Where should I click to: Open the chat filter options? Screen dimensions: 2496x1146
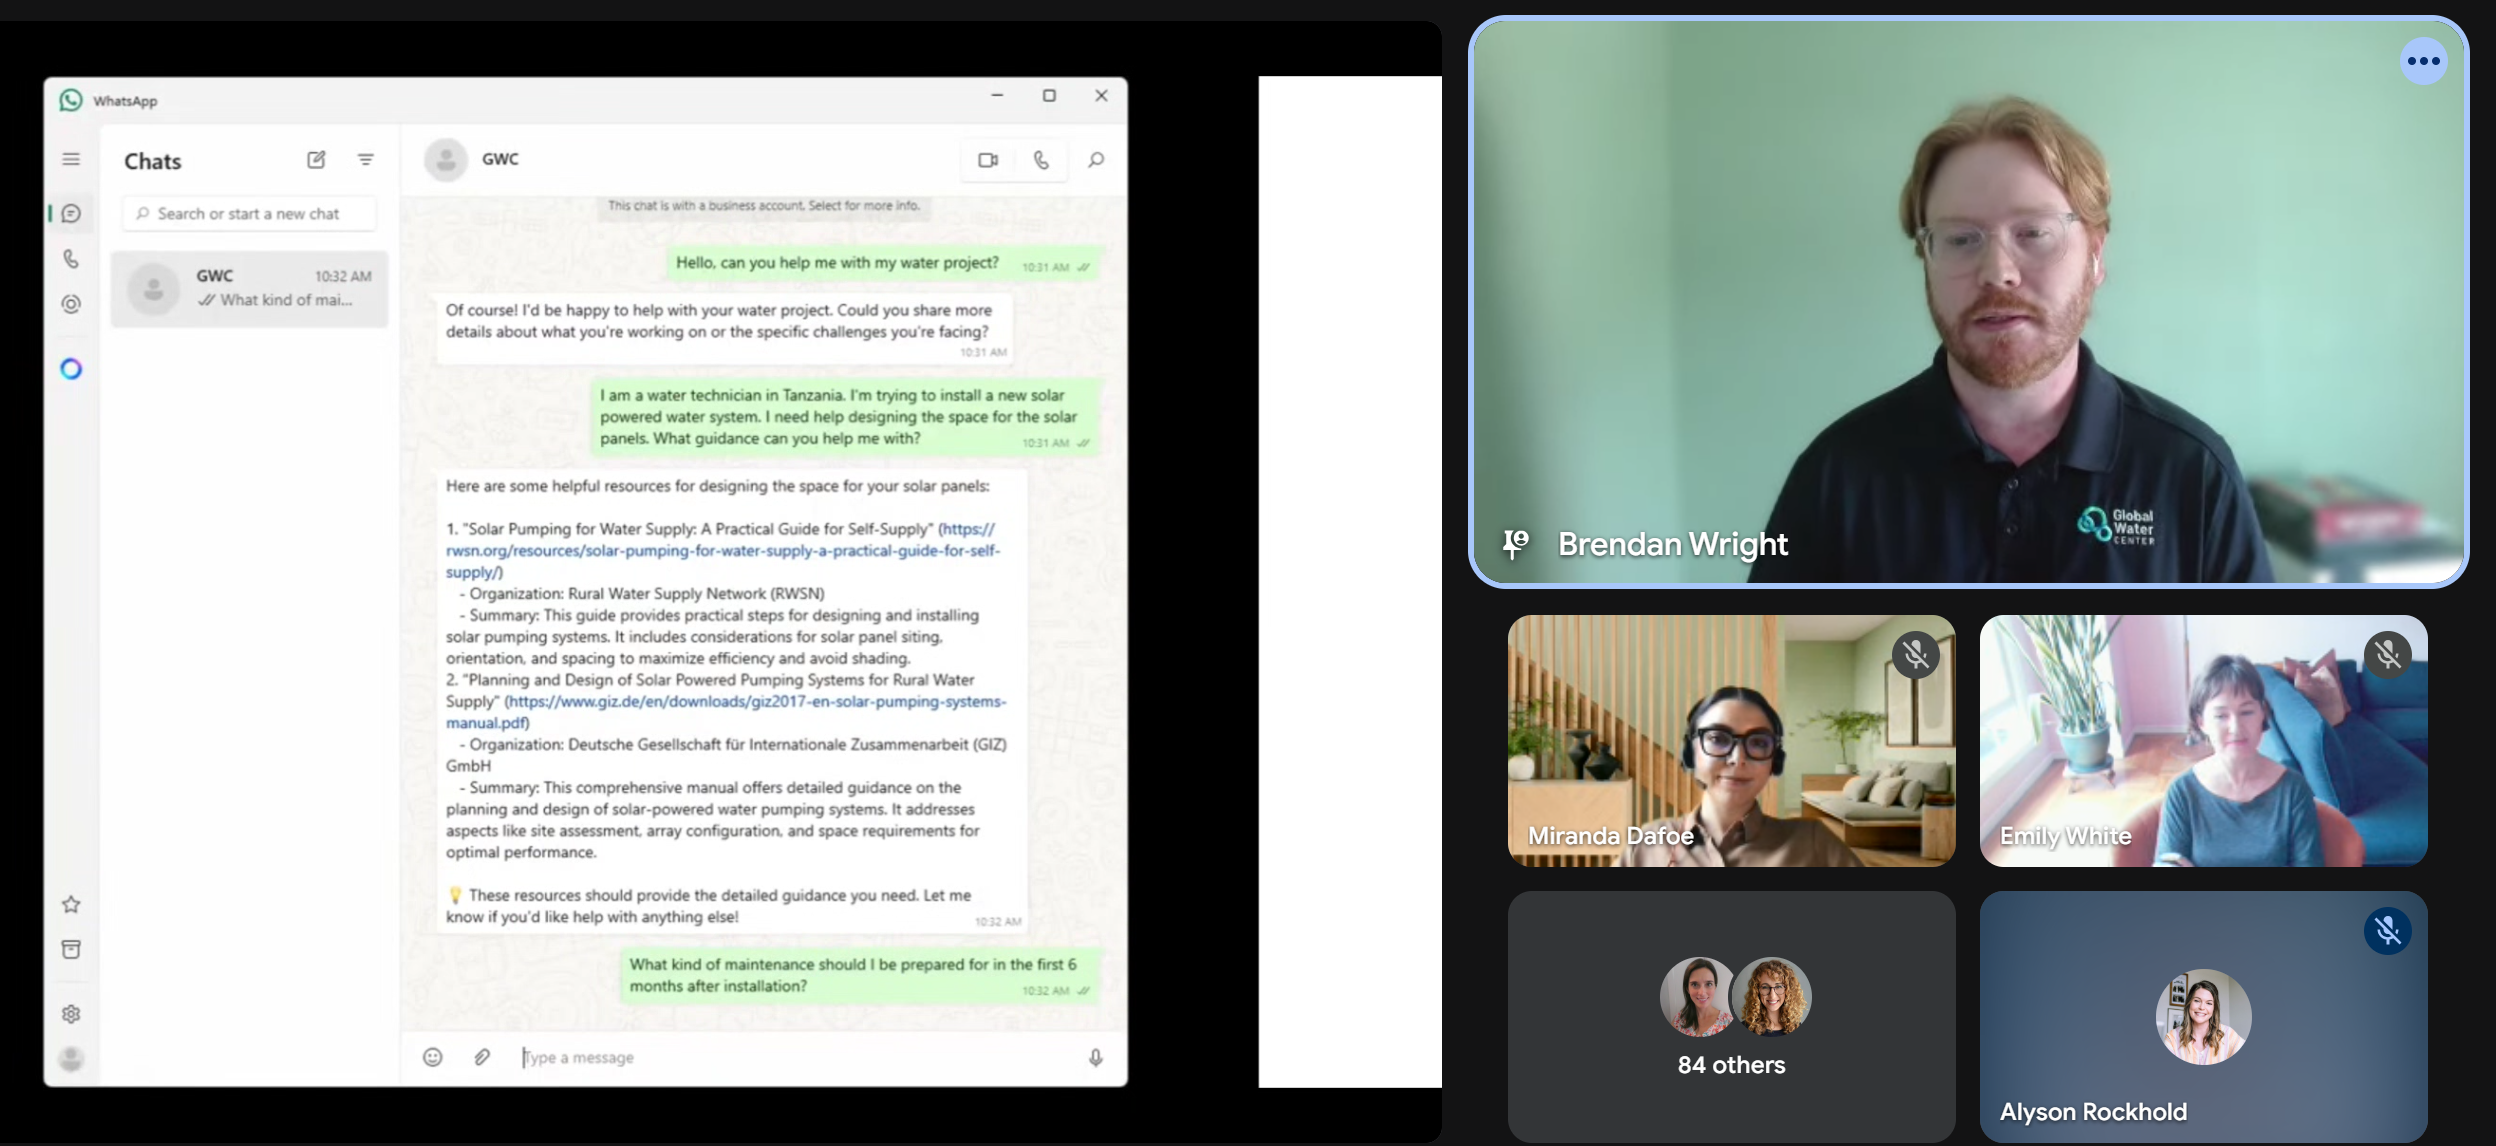coord(366,160)
